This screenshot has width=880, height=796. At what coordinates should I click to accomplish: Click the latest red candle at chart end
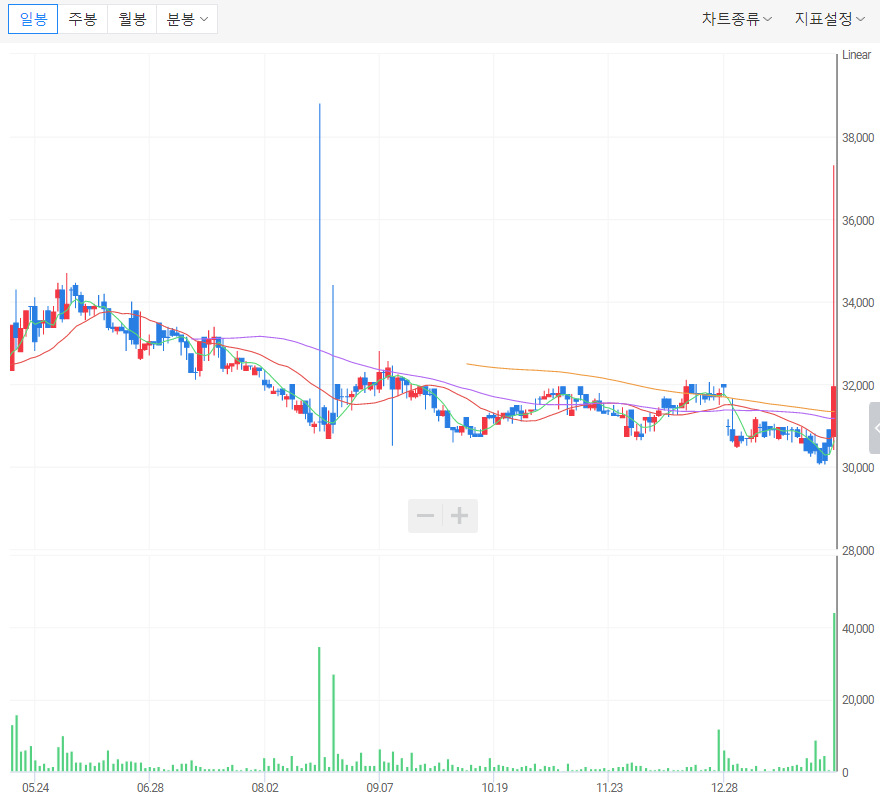tap(834, 411)
